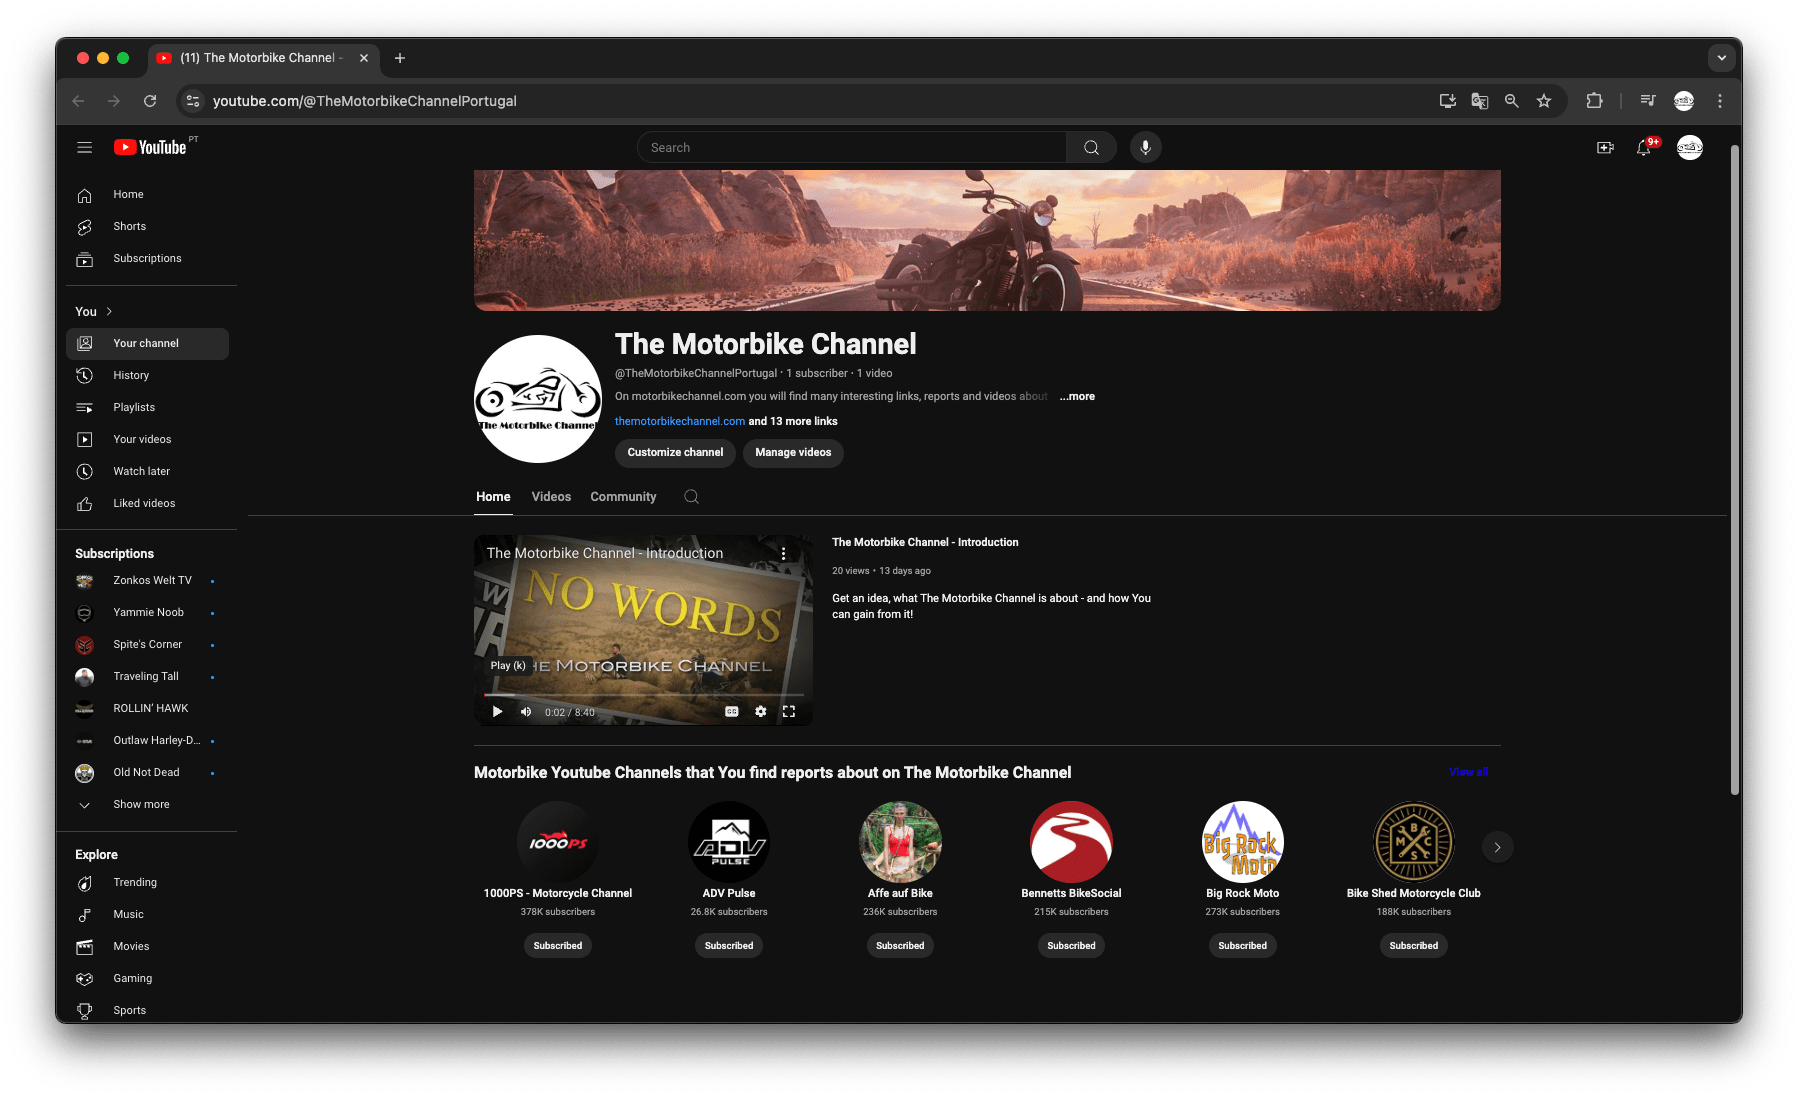Screen dimensions: 1798x1097
Task: Click the voice search microphone icon
Action: [1145, 148]
